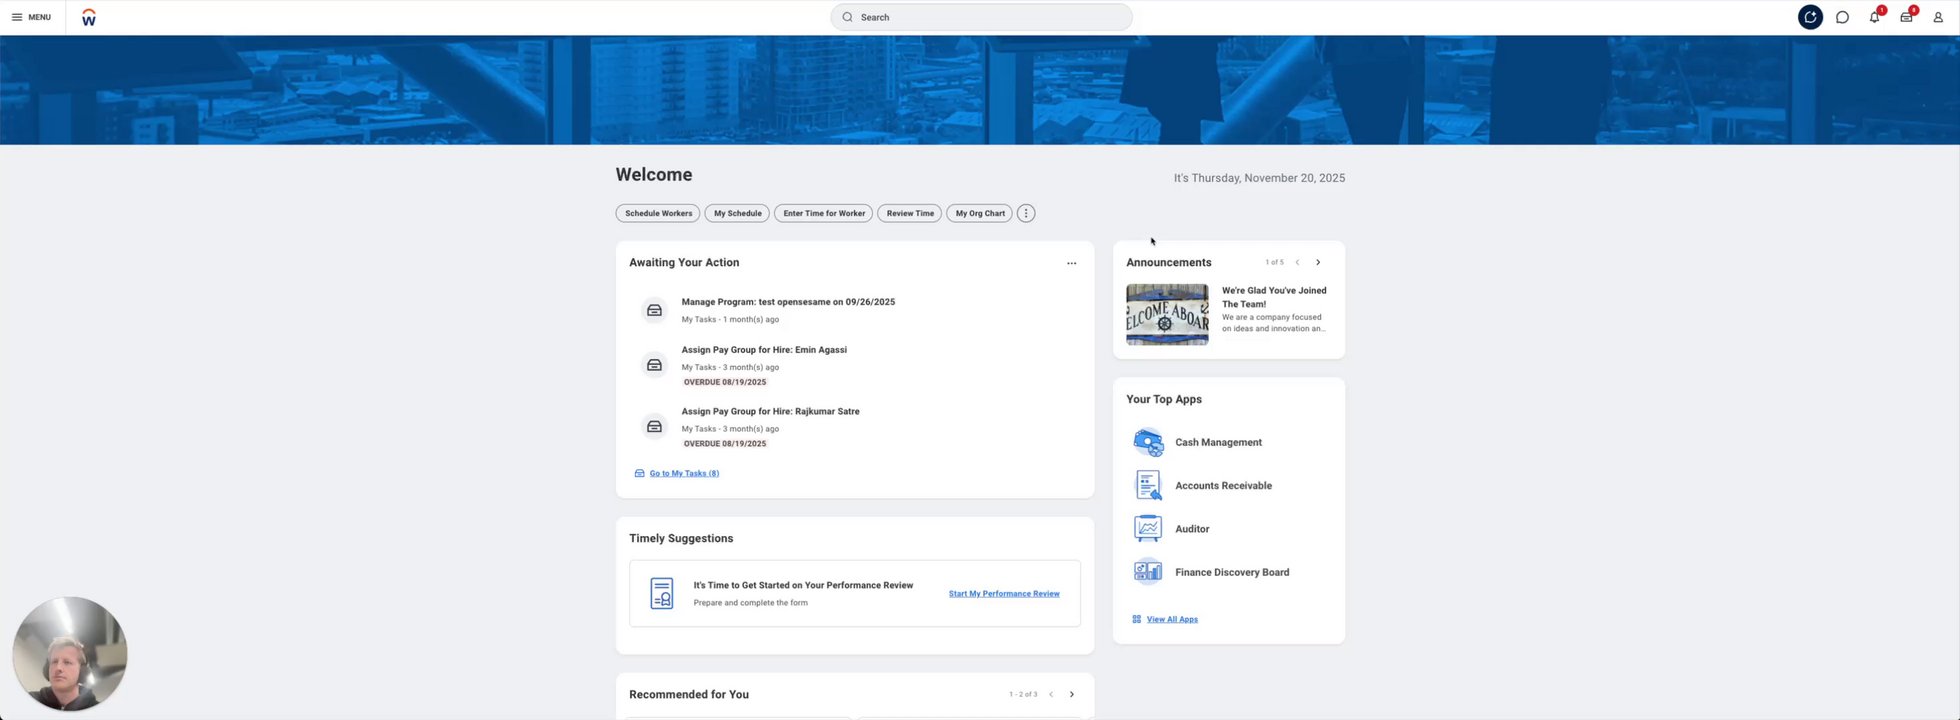Open the Accounts Receivable app icon
This screenshot has height=720, width=1960.
tap(1148, 485)
